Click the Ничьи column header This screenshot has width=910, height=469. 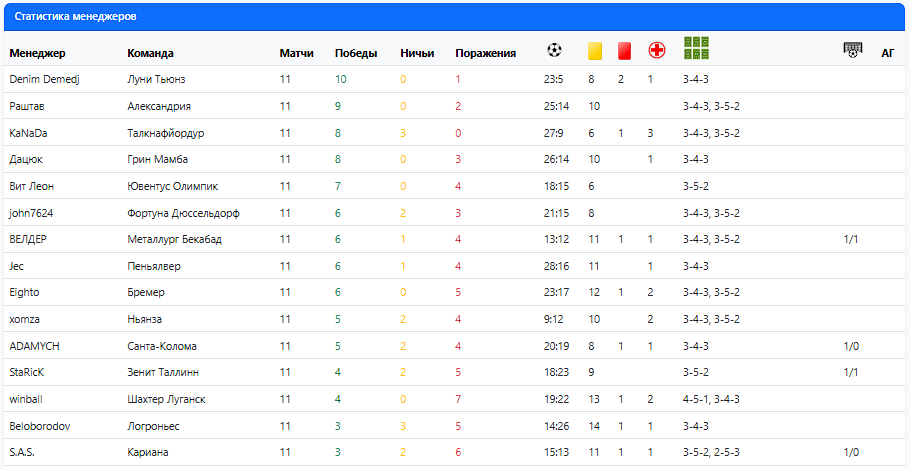pos(416,53)
